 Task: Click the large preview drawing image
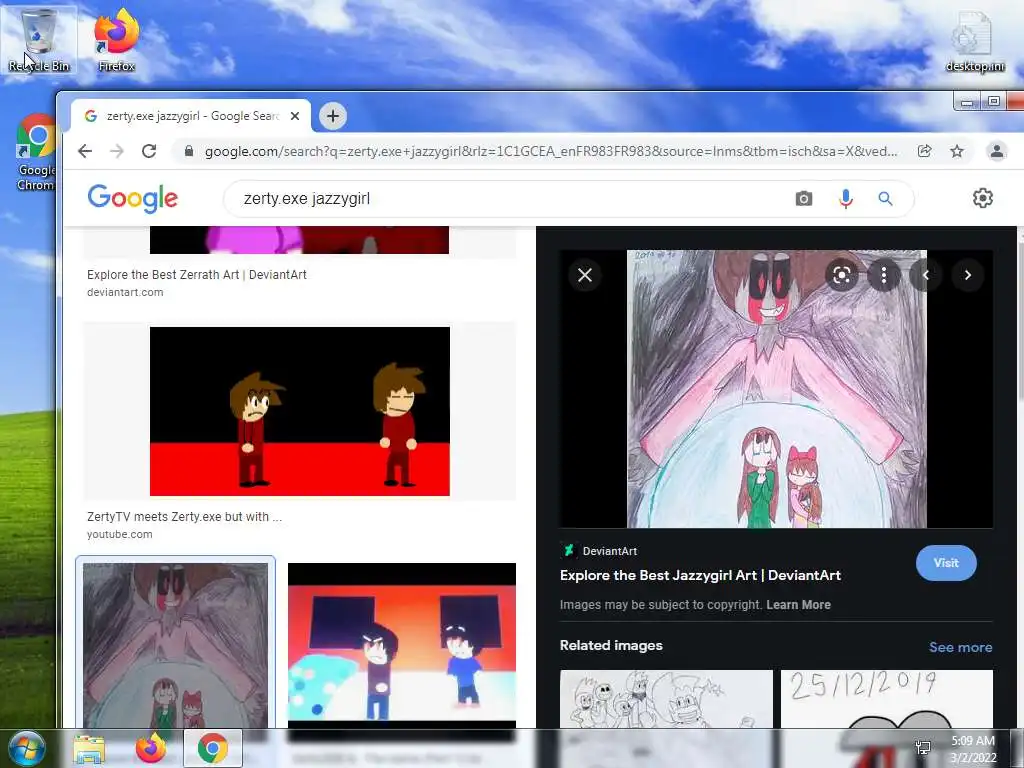tap(776, 389)
